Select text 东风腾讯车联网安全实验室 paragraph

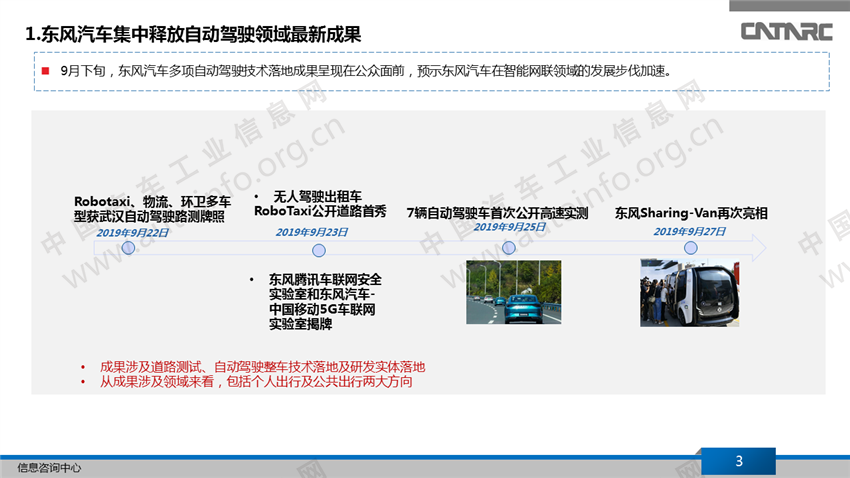tap(325, 302)
